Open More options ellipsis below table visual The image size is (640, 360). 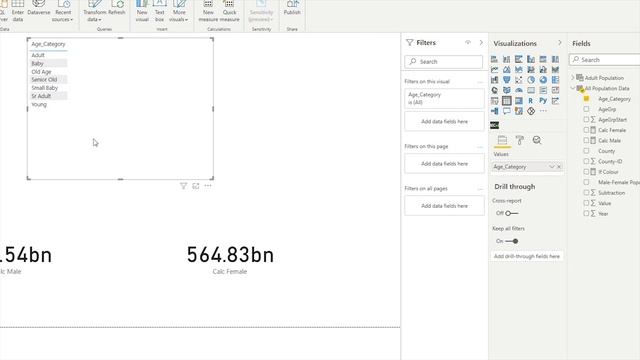coord(208,186)
